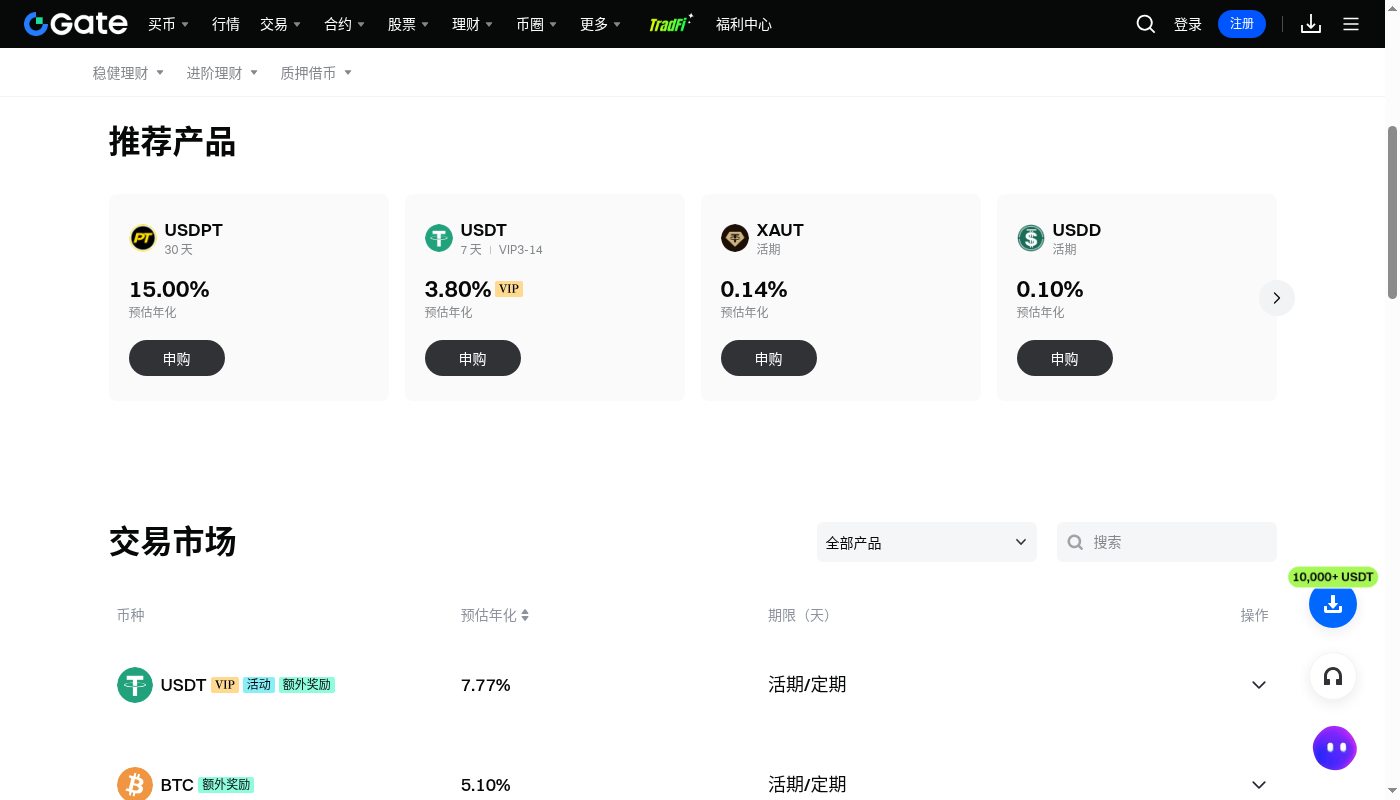Click the VIP tag in USDT row
Screen dimensions: 1400x800
coord(225,685)
